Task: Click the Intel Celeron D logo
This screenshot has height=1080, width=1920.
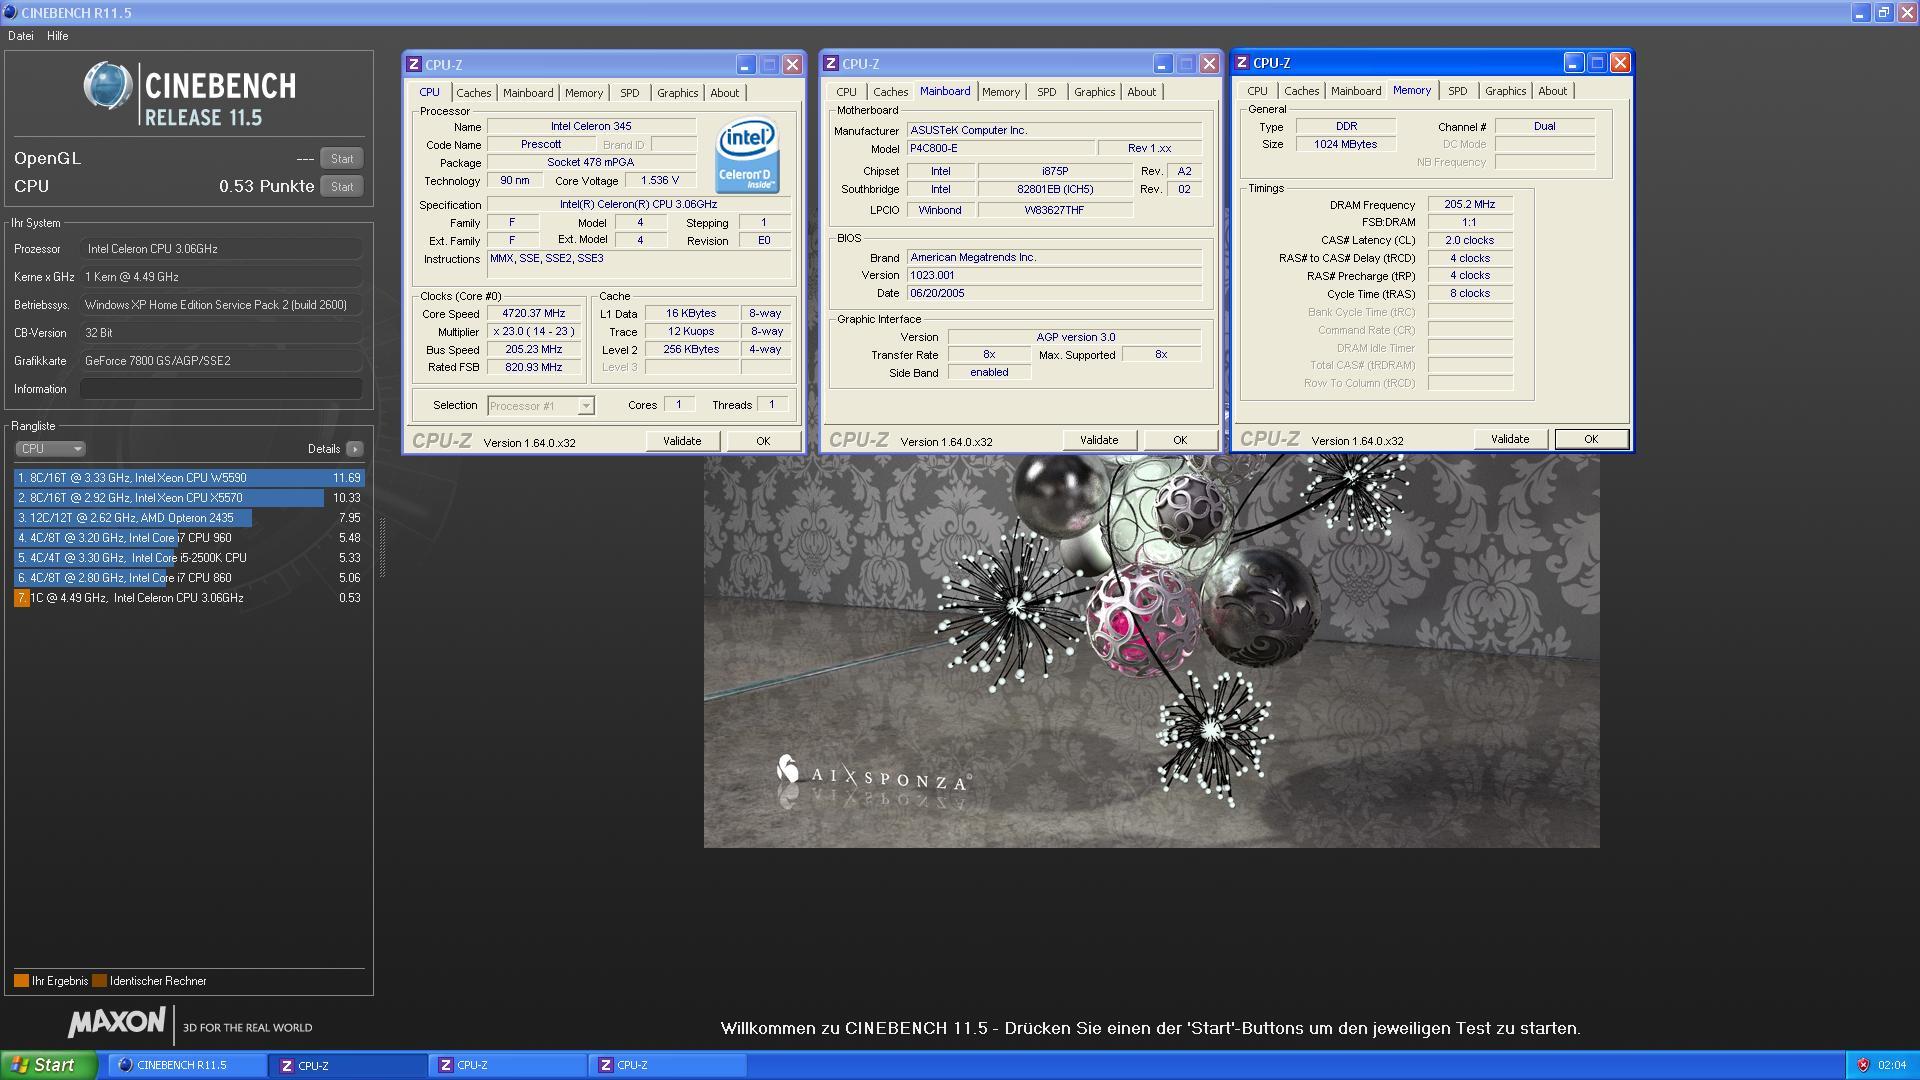Action: coord(747,155)
